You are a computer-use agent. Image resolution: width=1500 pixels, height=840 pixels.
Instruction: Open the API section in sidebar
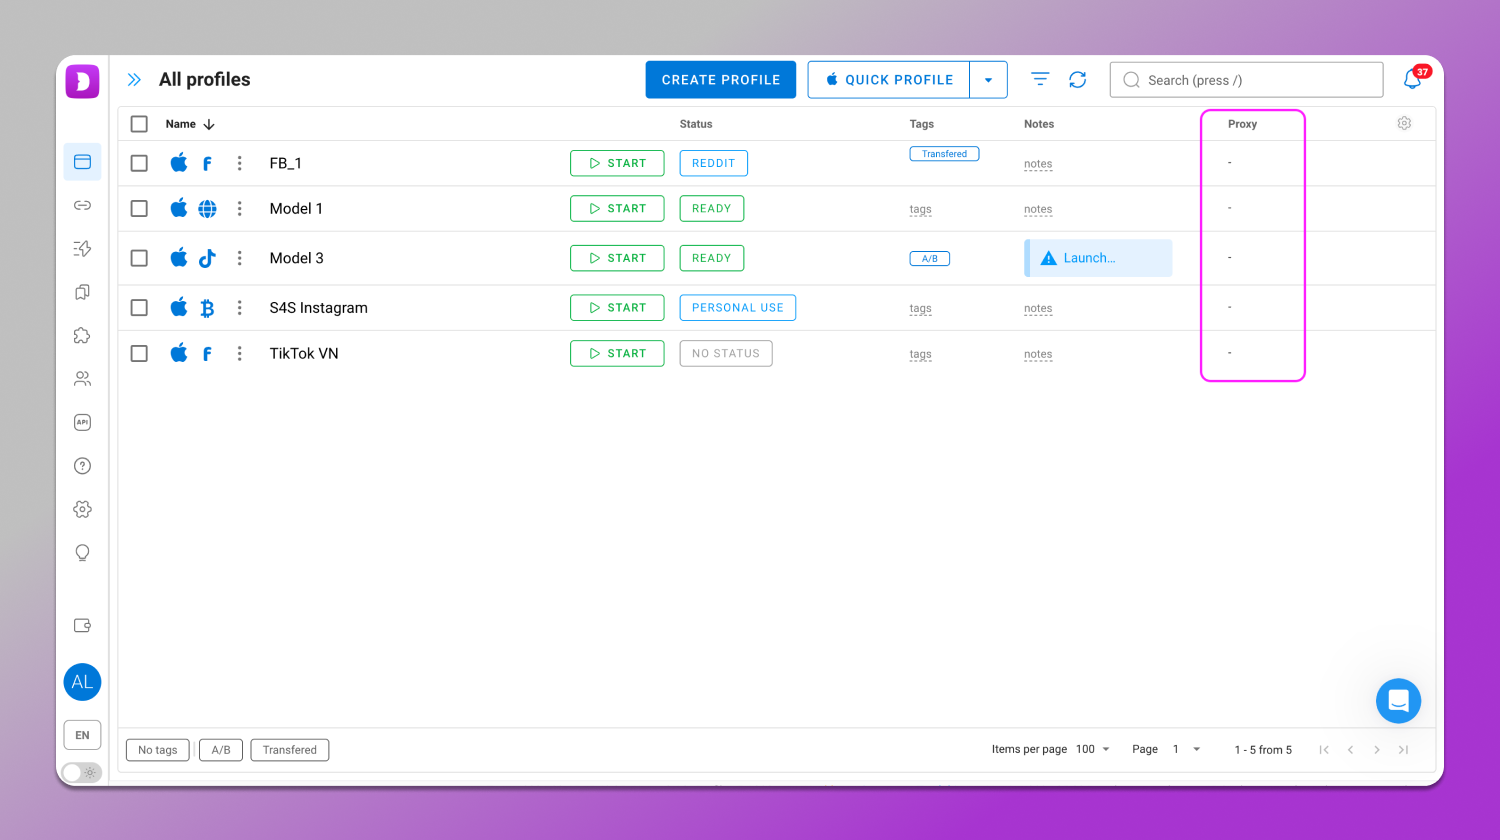(x=83, y=422)
